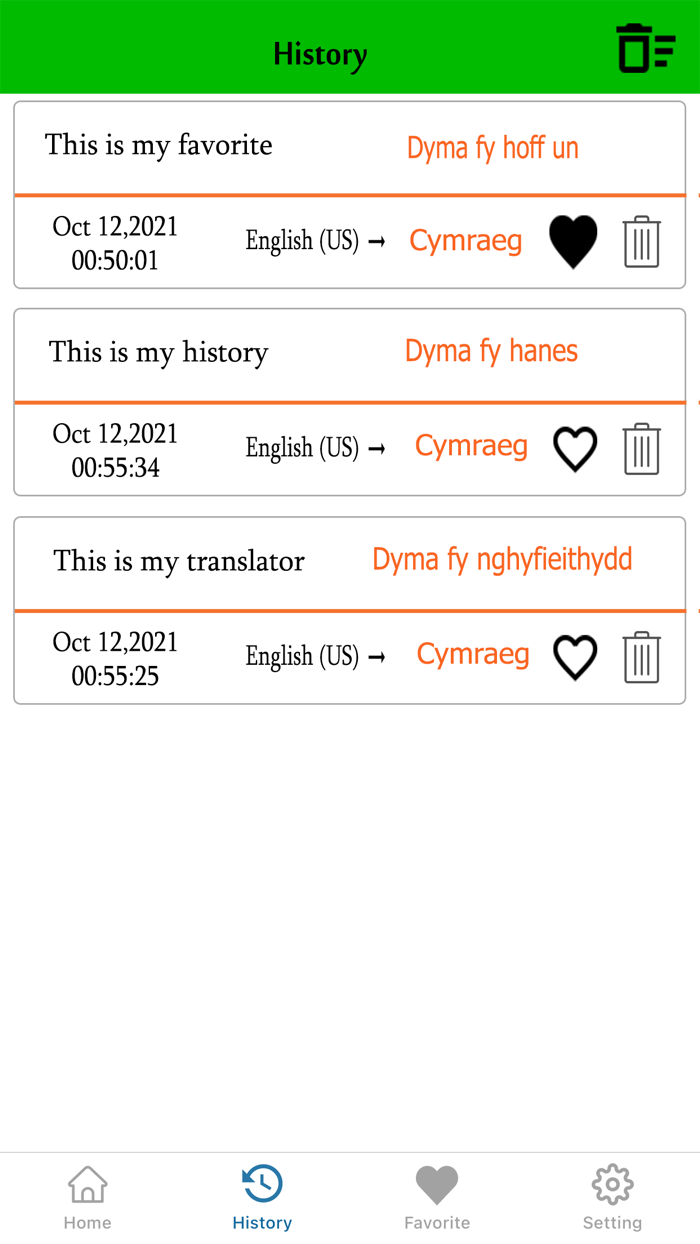Open Settings via the gear icon
700x1244 pixels.
pos(612,1183)
